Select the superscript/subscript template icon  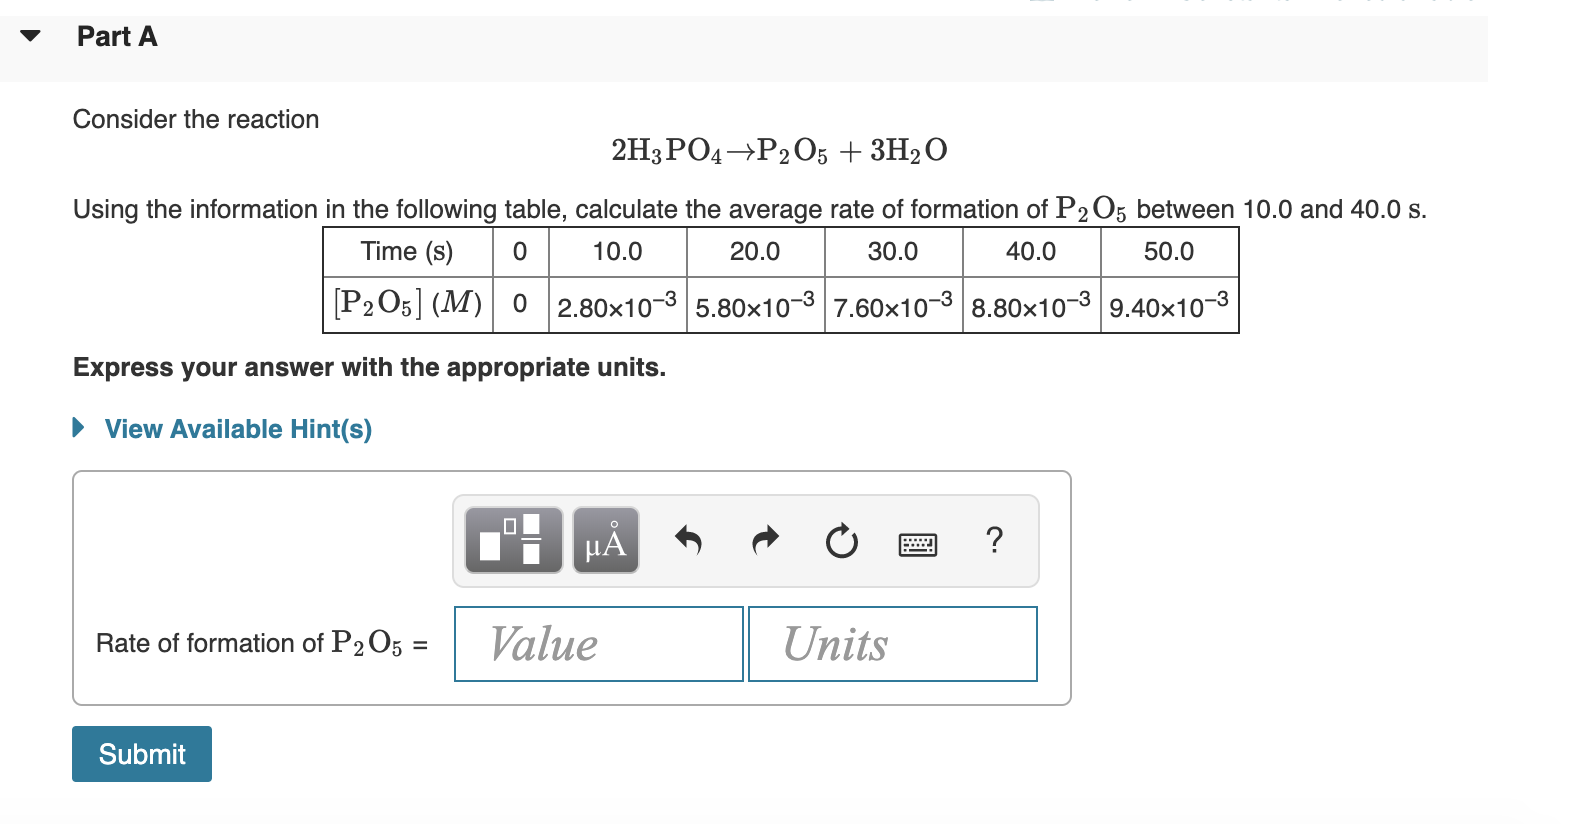click(x=513, y=540)
